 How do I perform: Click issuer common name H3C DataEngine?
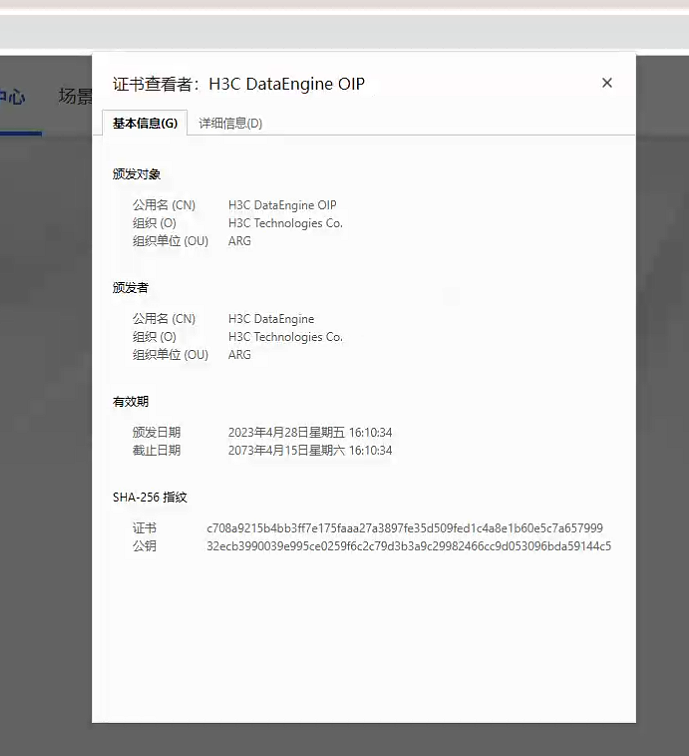(271, 319)
